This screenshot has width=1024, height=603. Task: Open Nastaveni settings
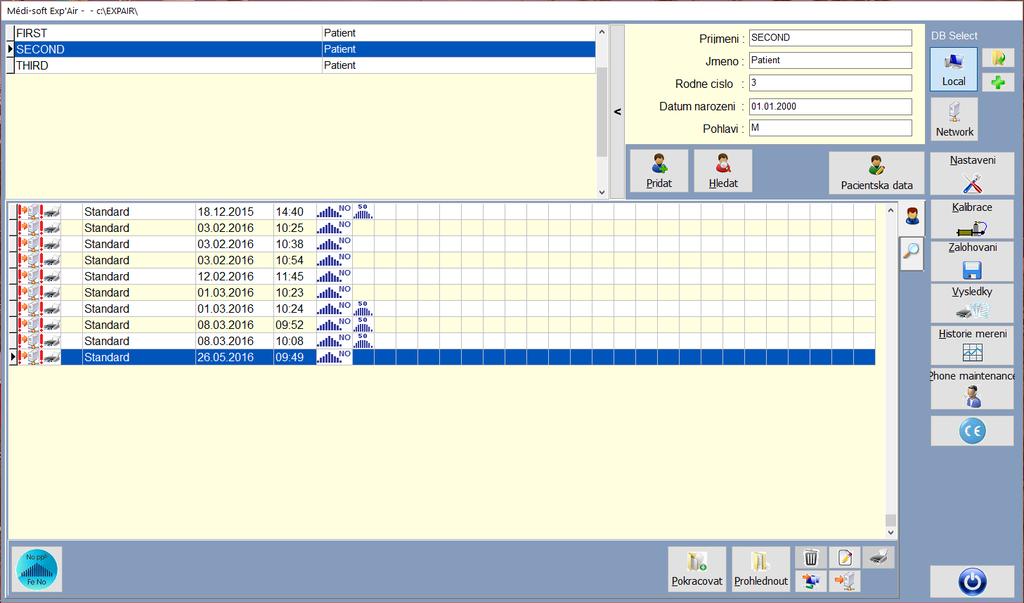972,174
